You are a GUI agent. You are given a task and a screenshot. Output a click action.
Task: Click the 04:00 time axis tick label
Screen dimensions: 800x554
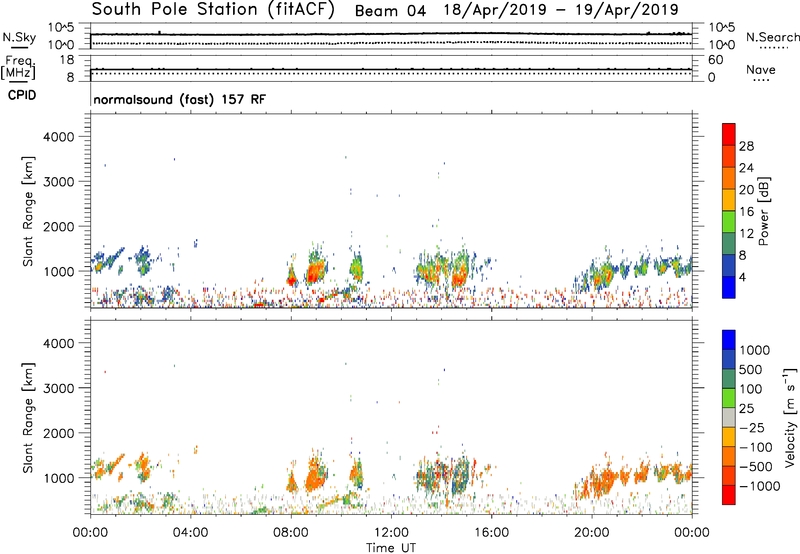(191, 533)
